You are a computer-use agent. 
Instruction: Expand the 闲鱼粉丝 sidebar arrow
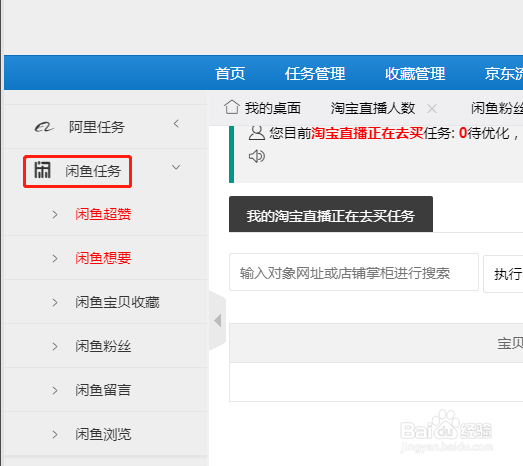55,347
